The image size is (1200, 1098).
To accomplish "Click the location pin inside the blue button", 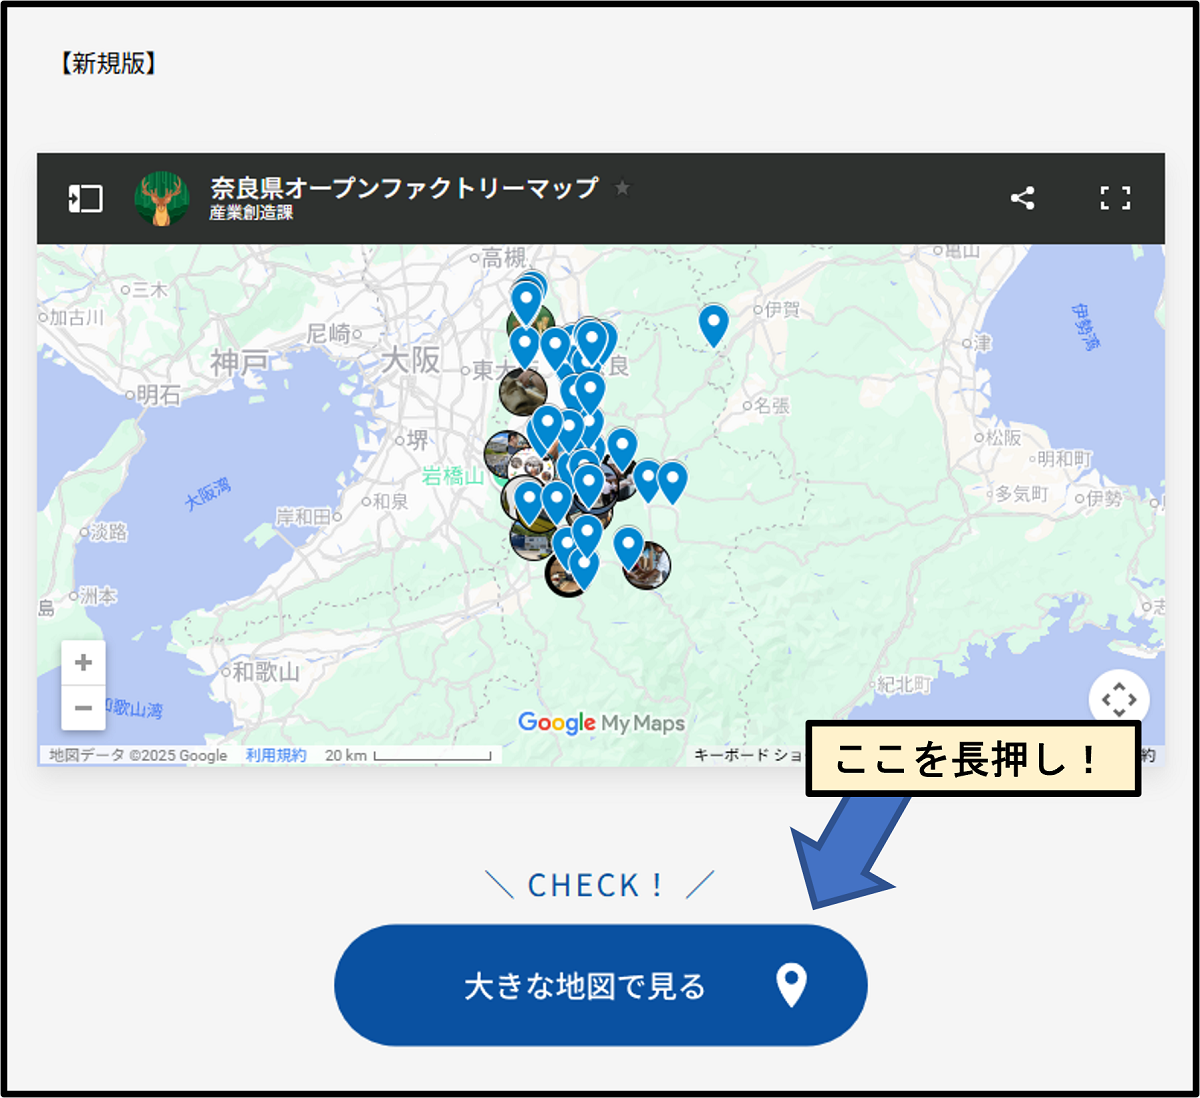I will (791, 985).
